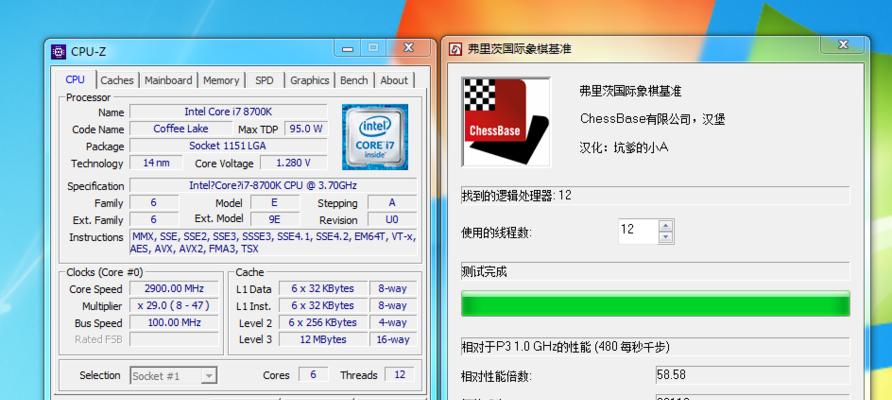Click the green benchmark progress bar
Image resolution: width=892 pixels, height=400 pixels.
coord(655,303)
